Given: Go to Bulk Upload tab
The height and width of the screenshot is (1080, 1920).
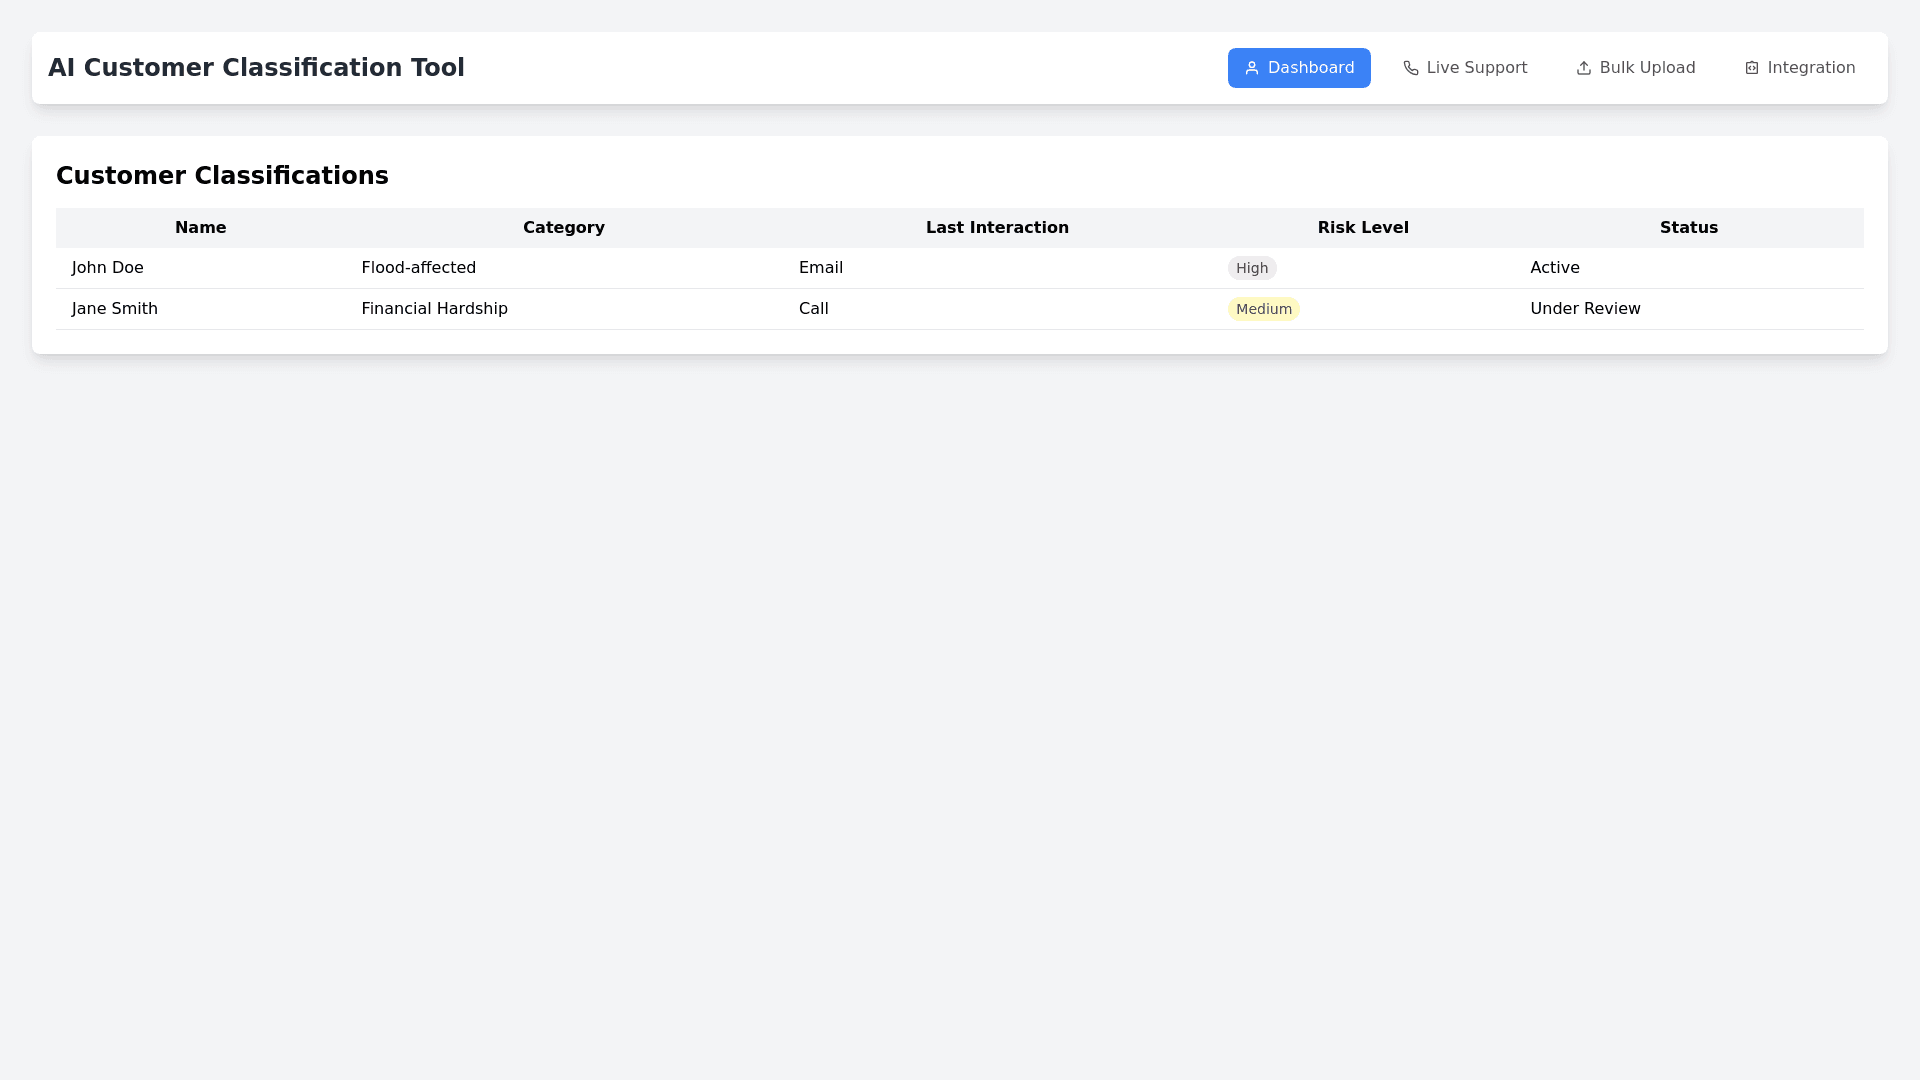Looking at the screenshot, I should coord(1635,68).
